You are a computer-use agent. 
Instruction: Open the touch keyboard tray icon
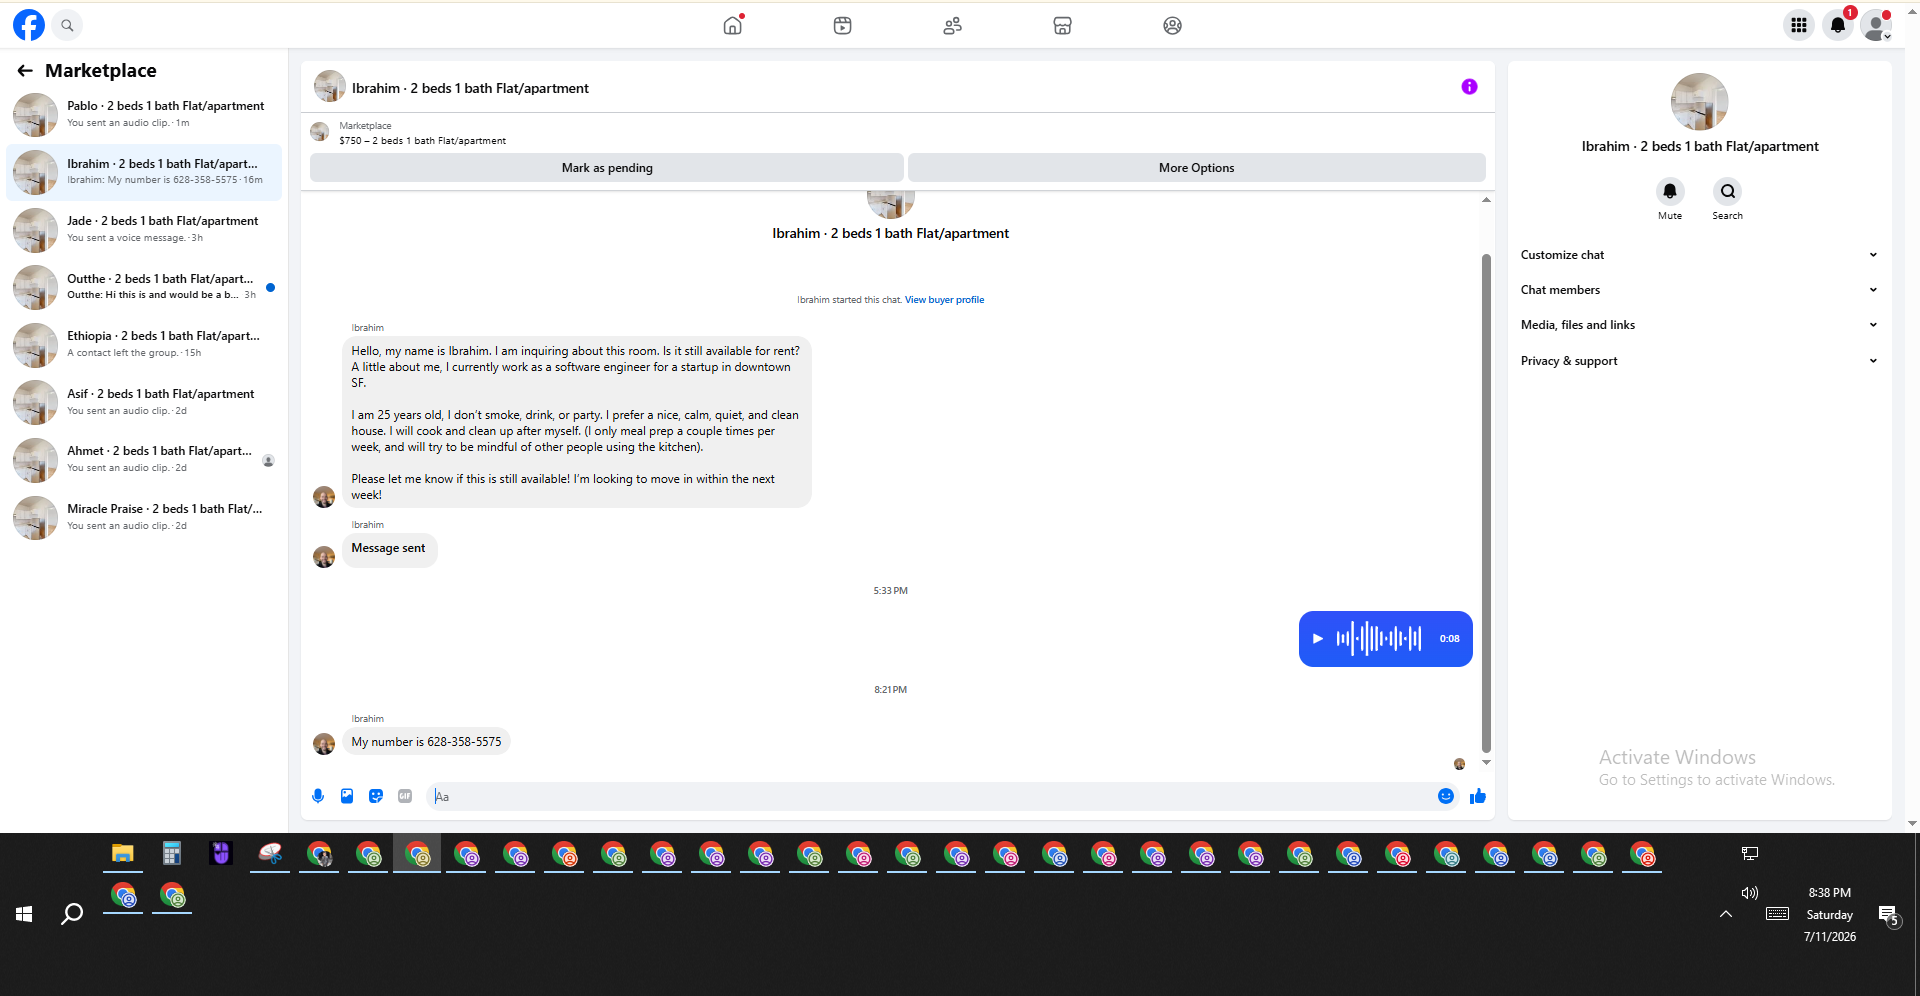coord(1777,914)
